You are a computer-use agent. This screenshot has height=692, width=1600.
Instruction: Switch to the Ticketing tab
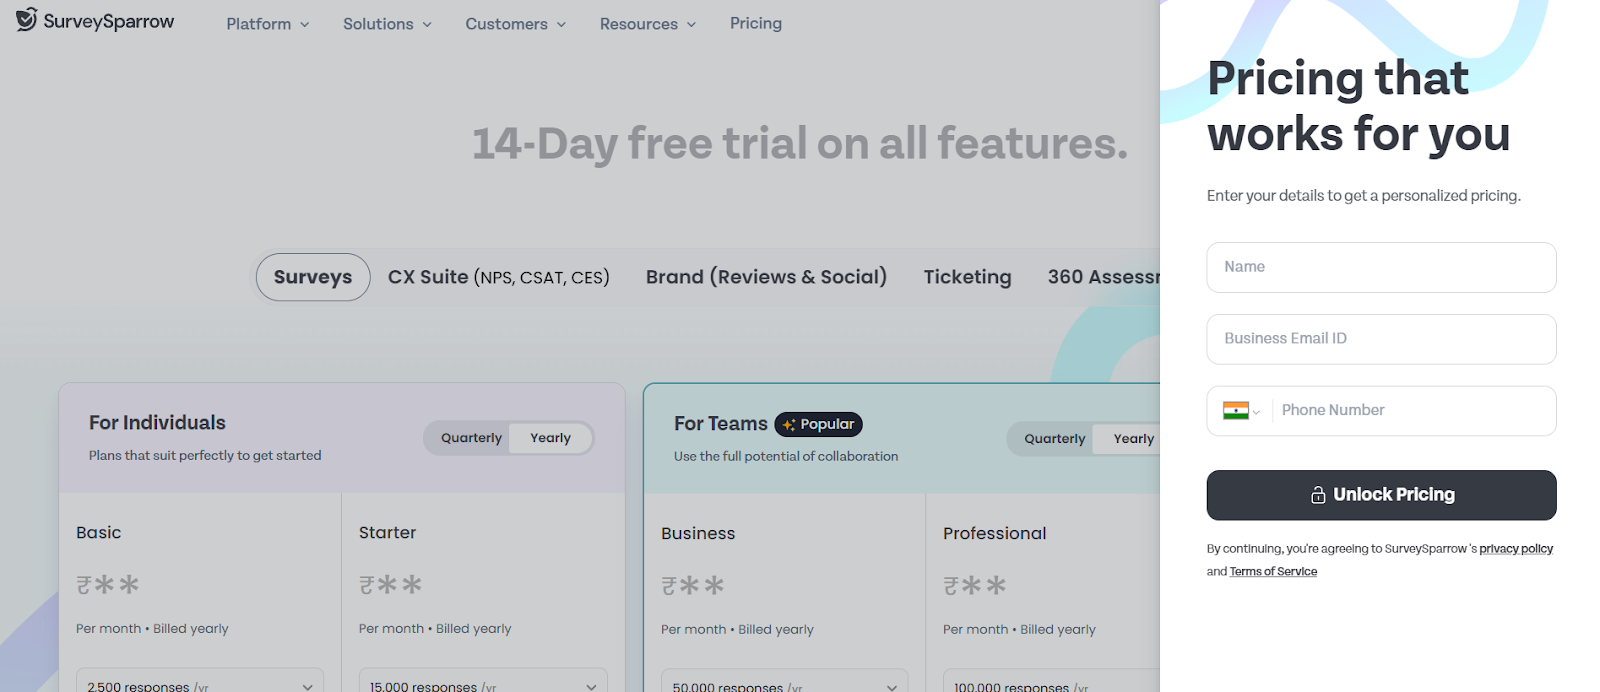coord(967,277)
